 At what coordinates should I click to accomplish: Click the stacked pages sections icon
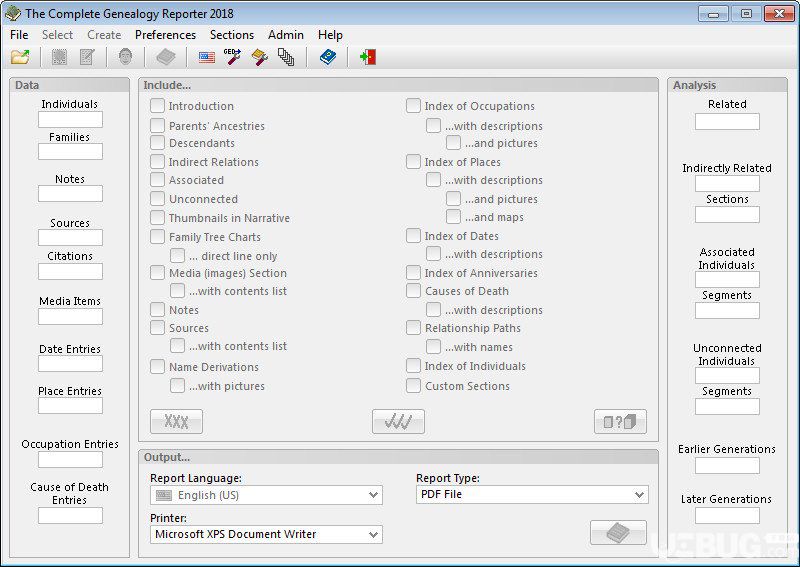coord(286,57)
